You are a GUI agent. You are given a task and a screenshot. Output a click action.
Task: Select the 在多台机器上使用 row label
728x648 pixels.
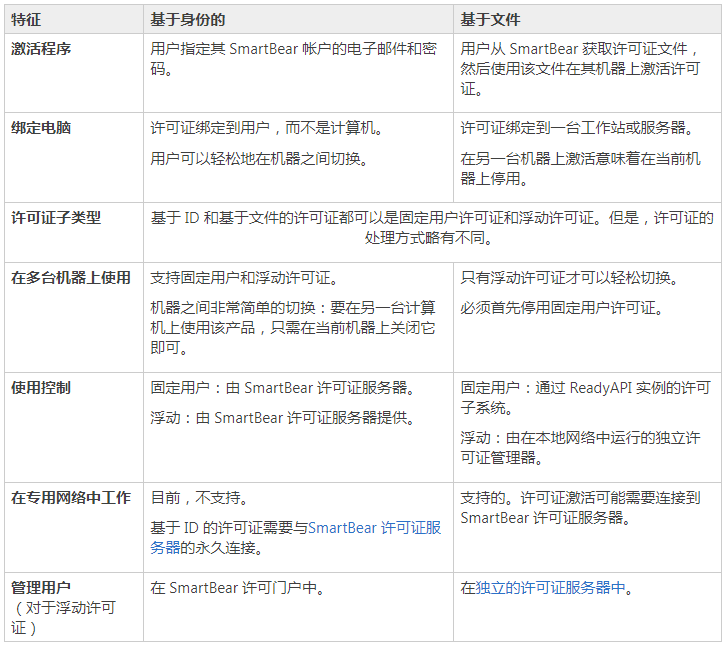71,278
